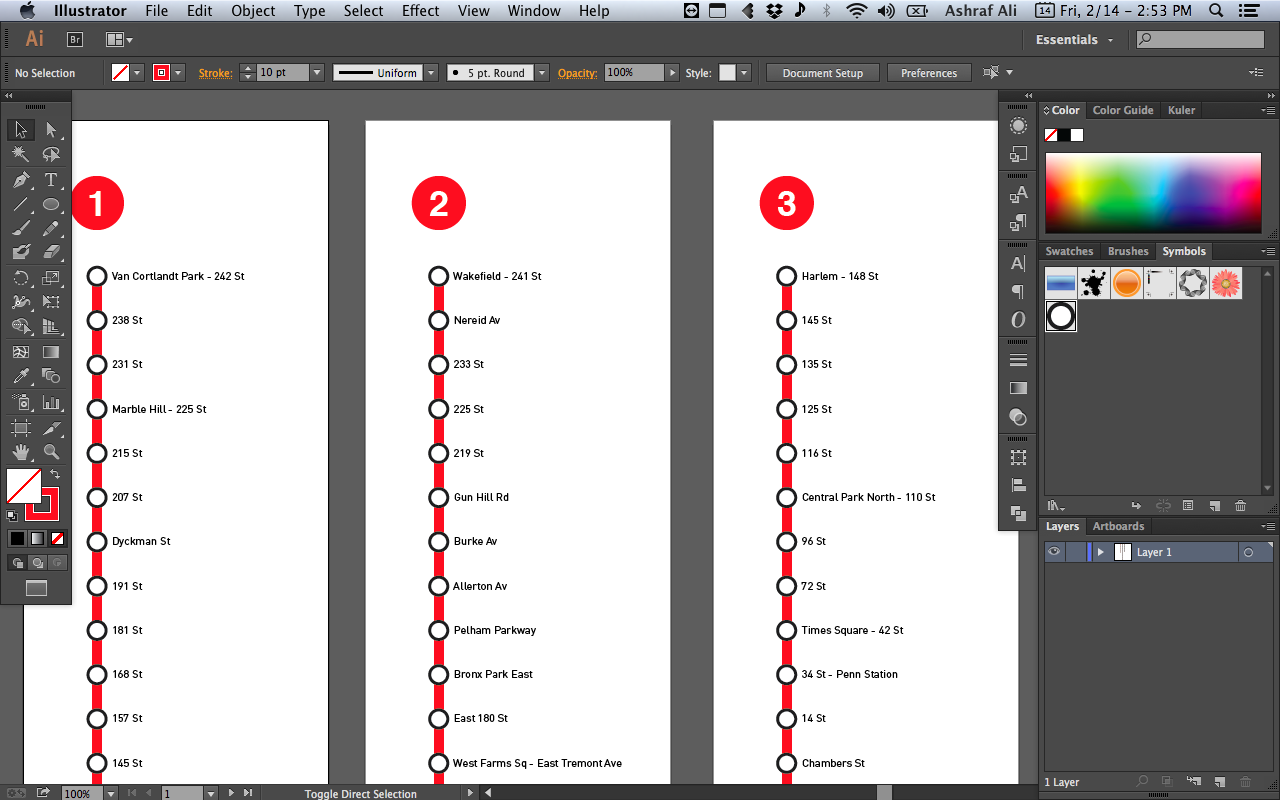
Task: Click the Fill swatch in toolbox
Action: 24,486
